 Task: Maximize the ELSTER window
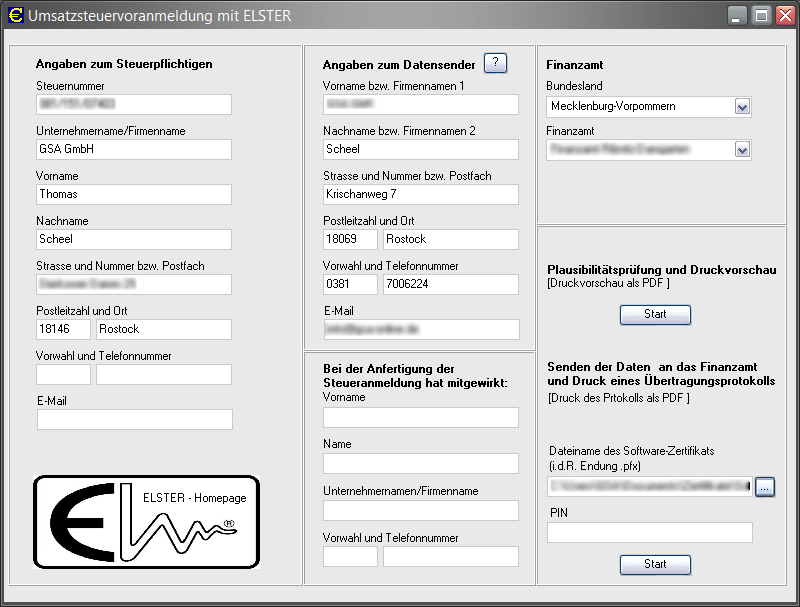click(761, 15)
